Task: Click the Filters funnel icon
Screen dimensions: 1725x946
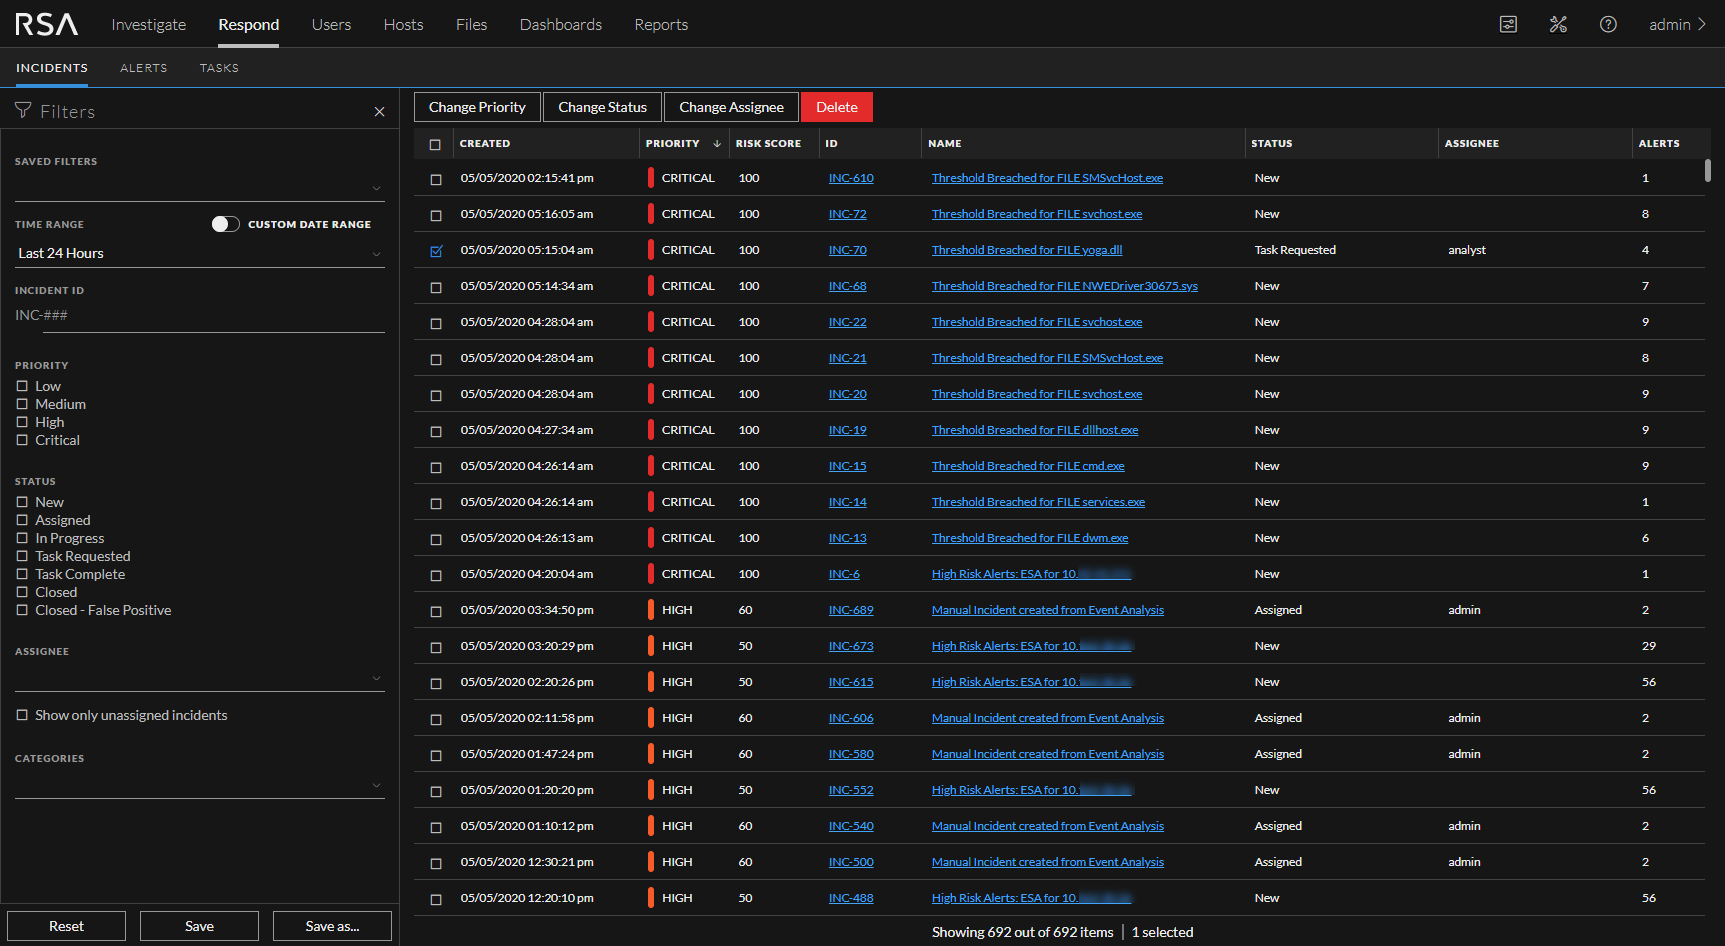Action: (23, 111)
